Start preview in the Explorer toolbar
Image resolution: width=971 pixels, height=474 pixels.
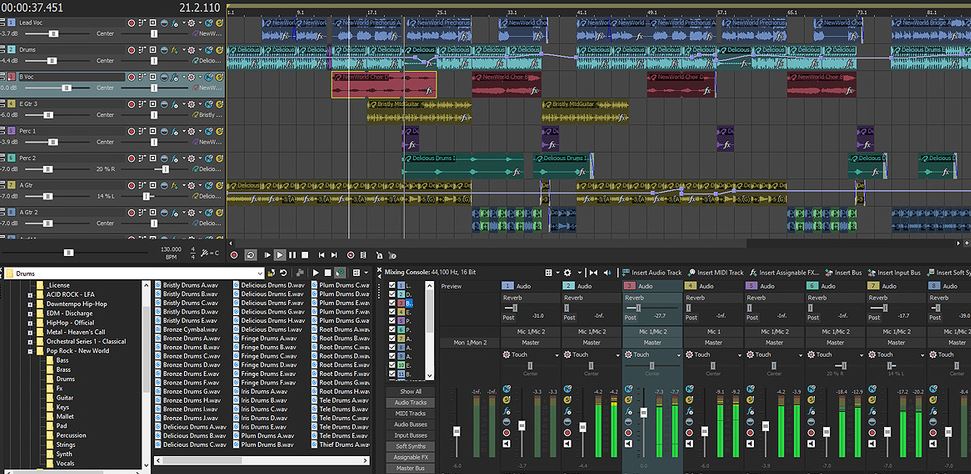pyautogui.click(x=316, y=273)
